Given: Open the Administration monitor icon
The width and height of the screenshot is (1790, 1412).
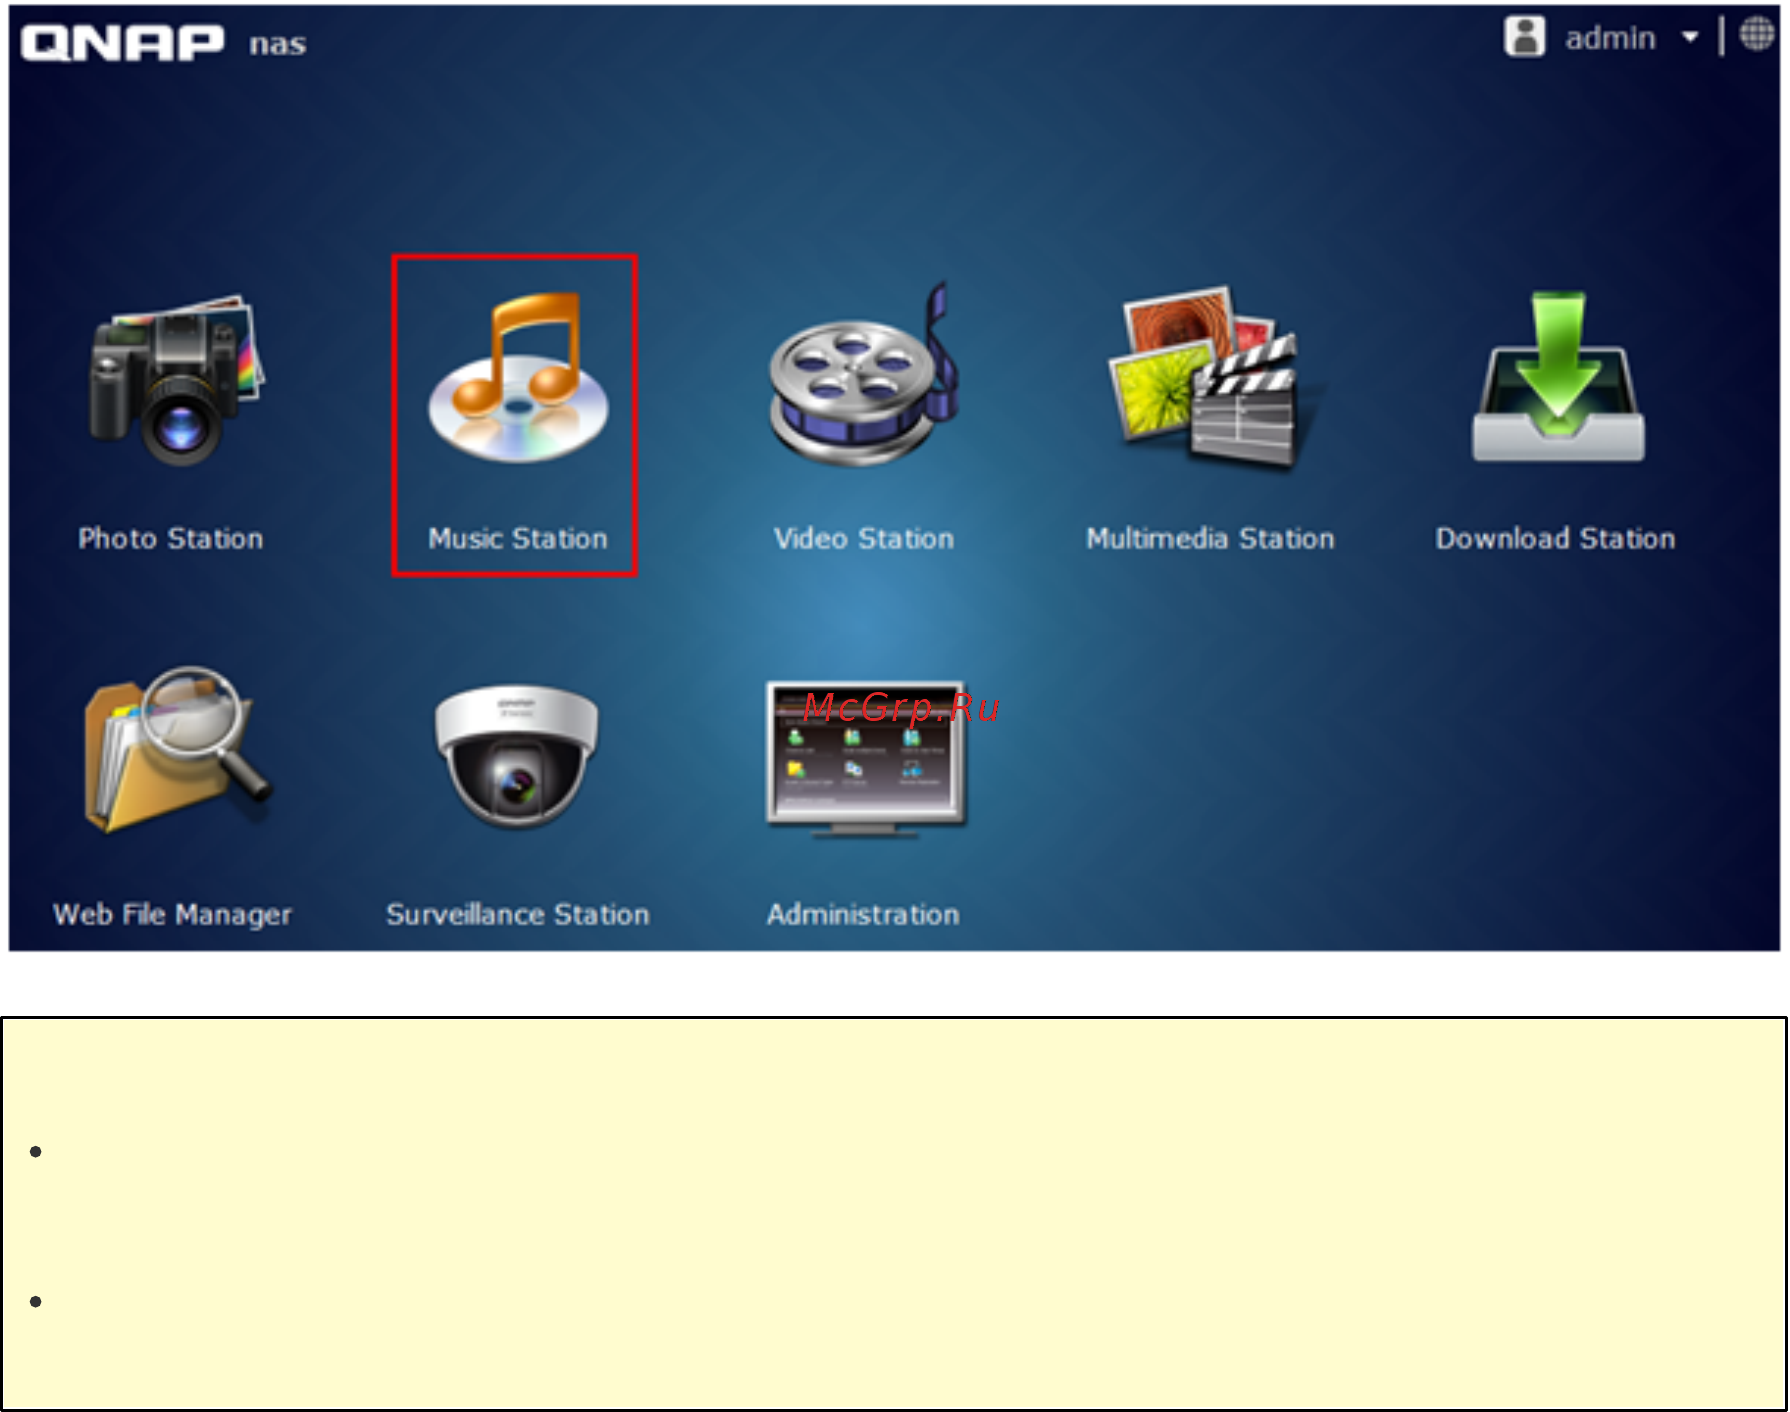Looking at the screenshot, I should click(866, 758).
